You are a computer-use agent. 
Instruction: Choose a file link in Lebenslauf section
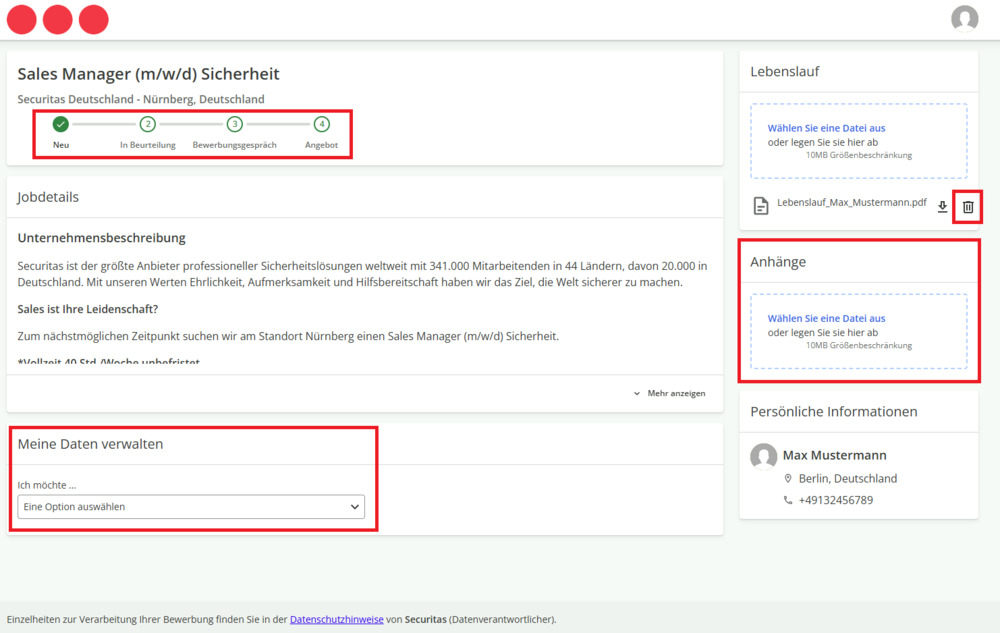click(x=826, y=128)
